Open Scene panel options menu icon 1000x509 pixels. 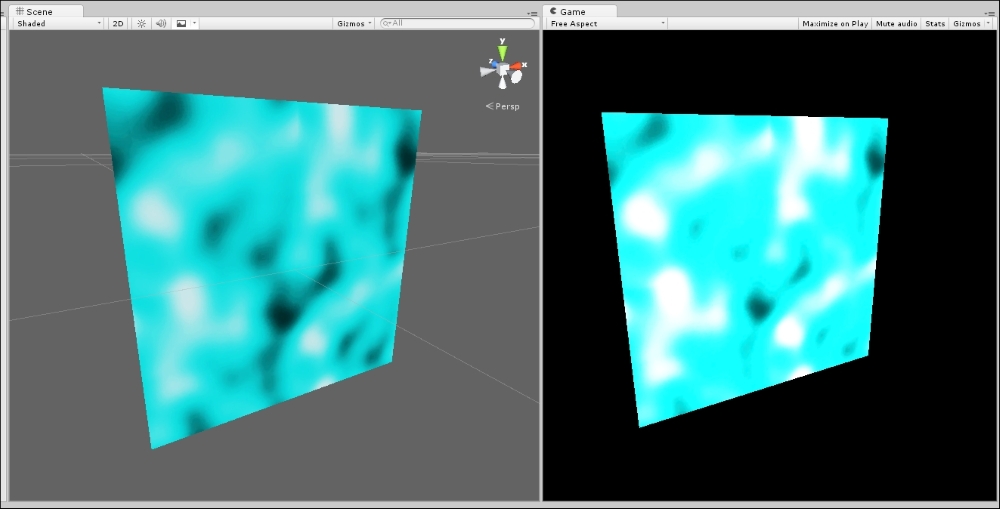click(x=532, y=13)
